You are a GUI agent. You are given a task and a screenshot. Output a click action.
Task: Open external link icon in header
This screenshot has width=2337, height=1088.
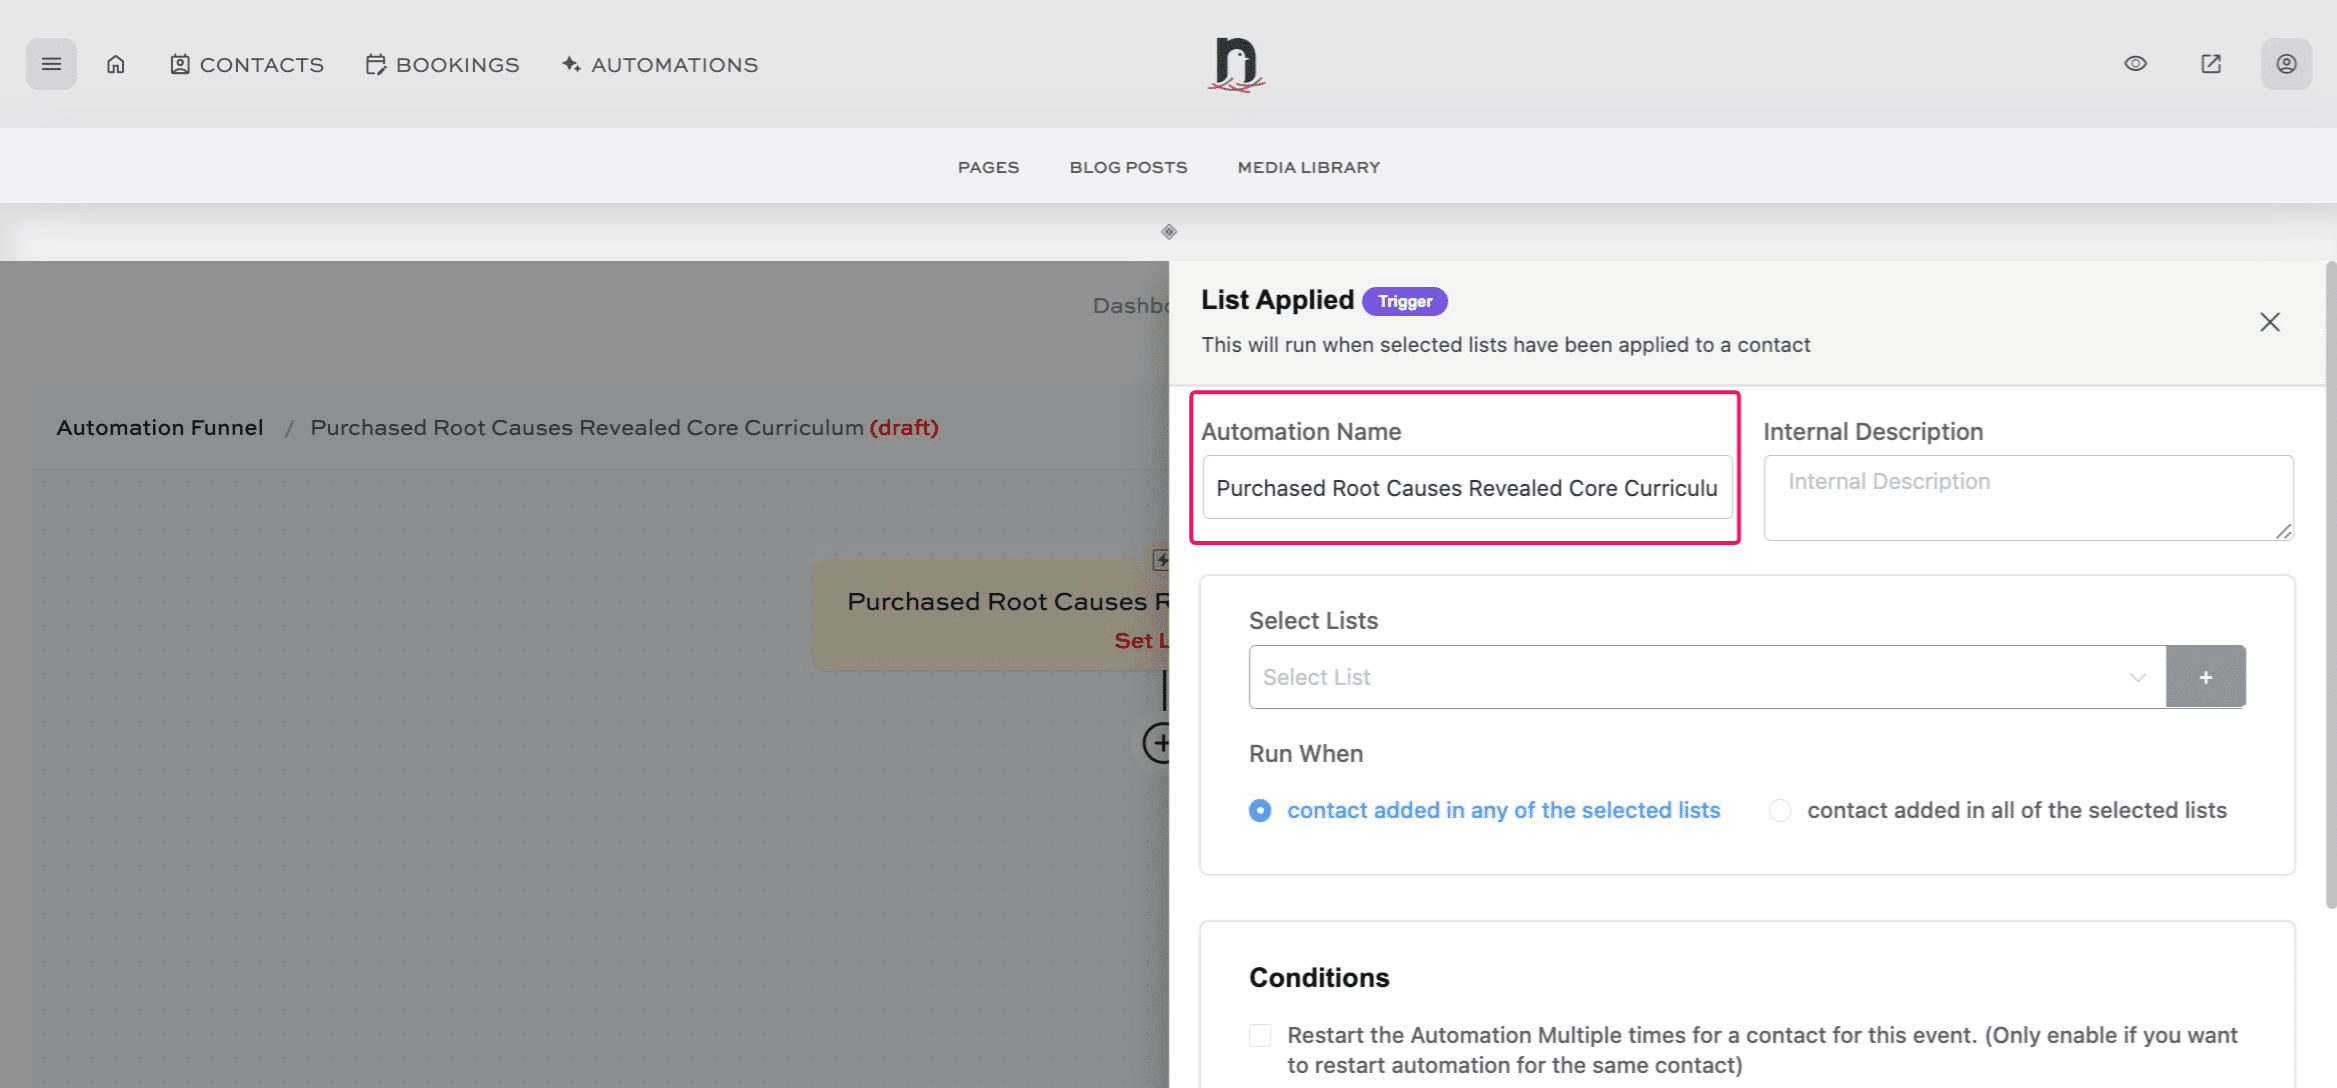pyautogui.click(x=2211, y=64)
